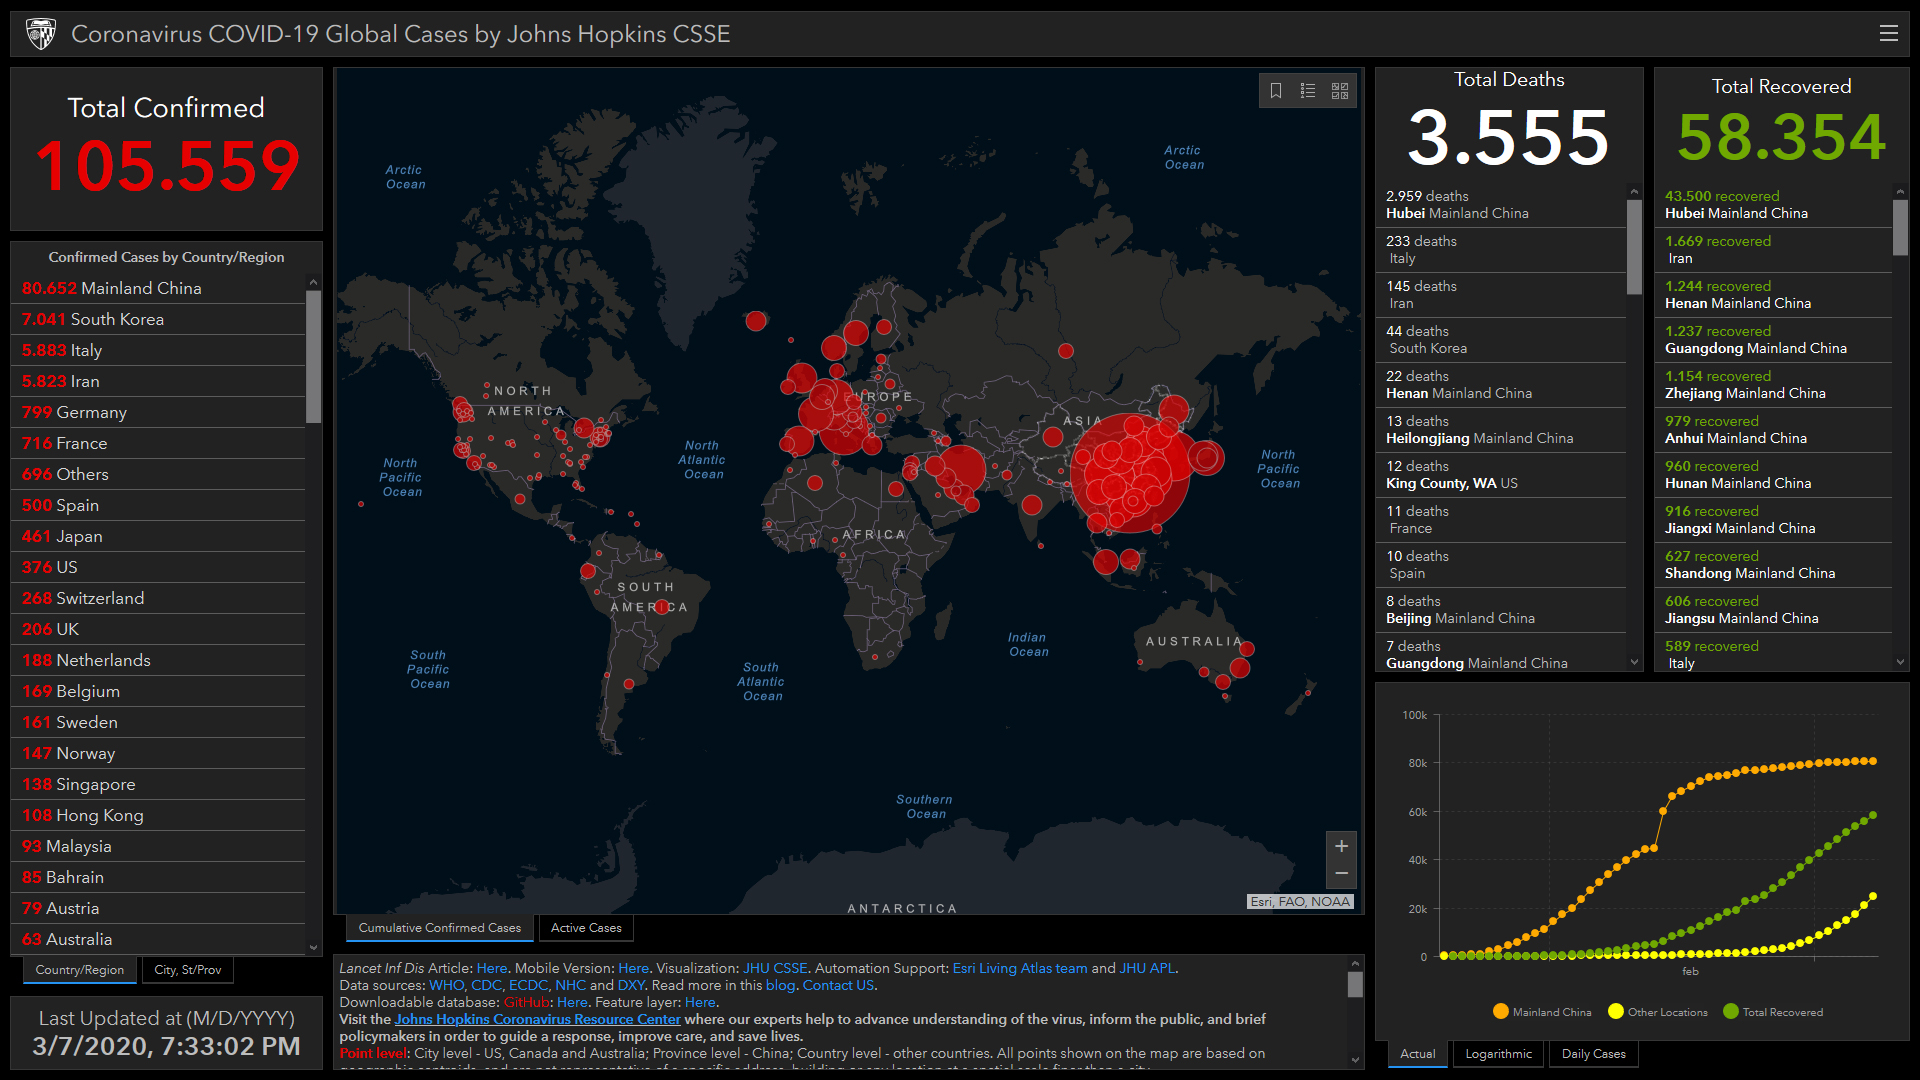The image size is (1920, 1080).
Task: Show the map legend list icon
Action: coord(1308,91)
